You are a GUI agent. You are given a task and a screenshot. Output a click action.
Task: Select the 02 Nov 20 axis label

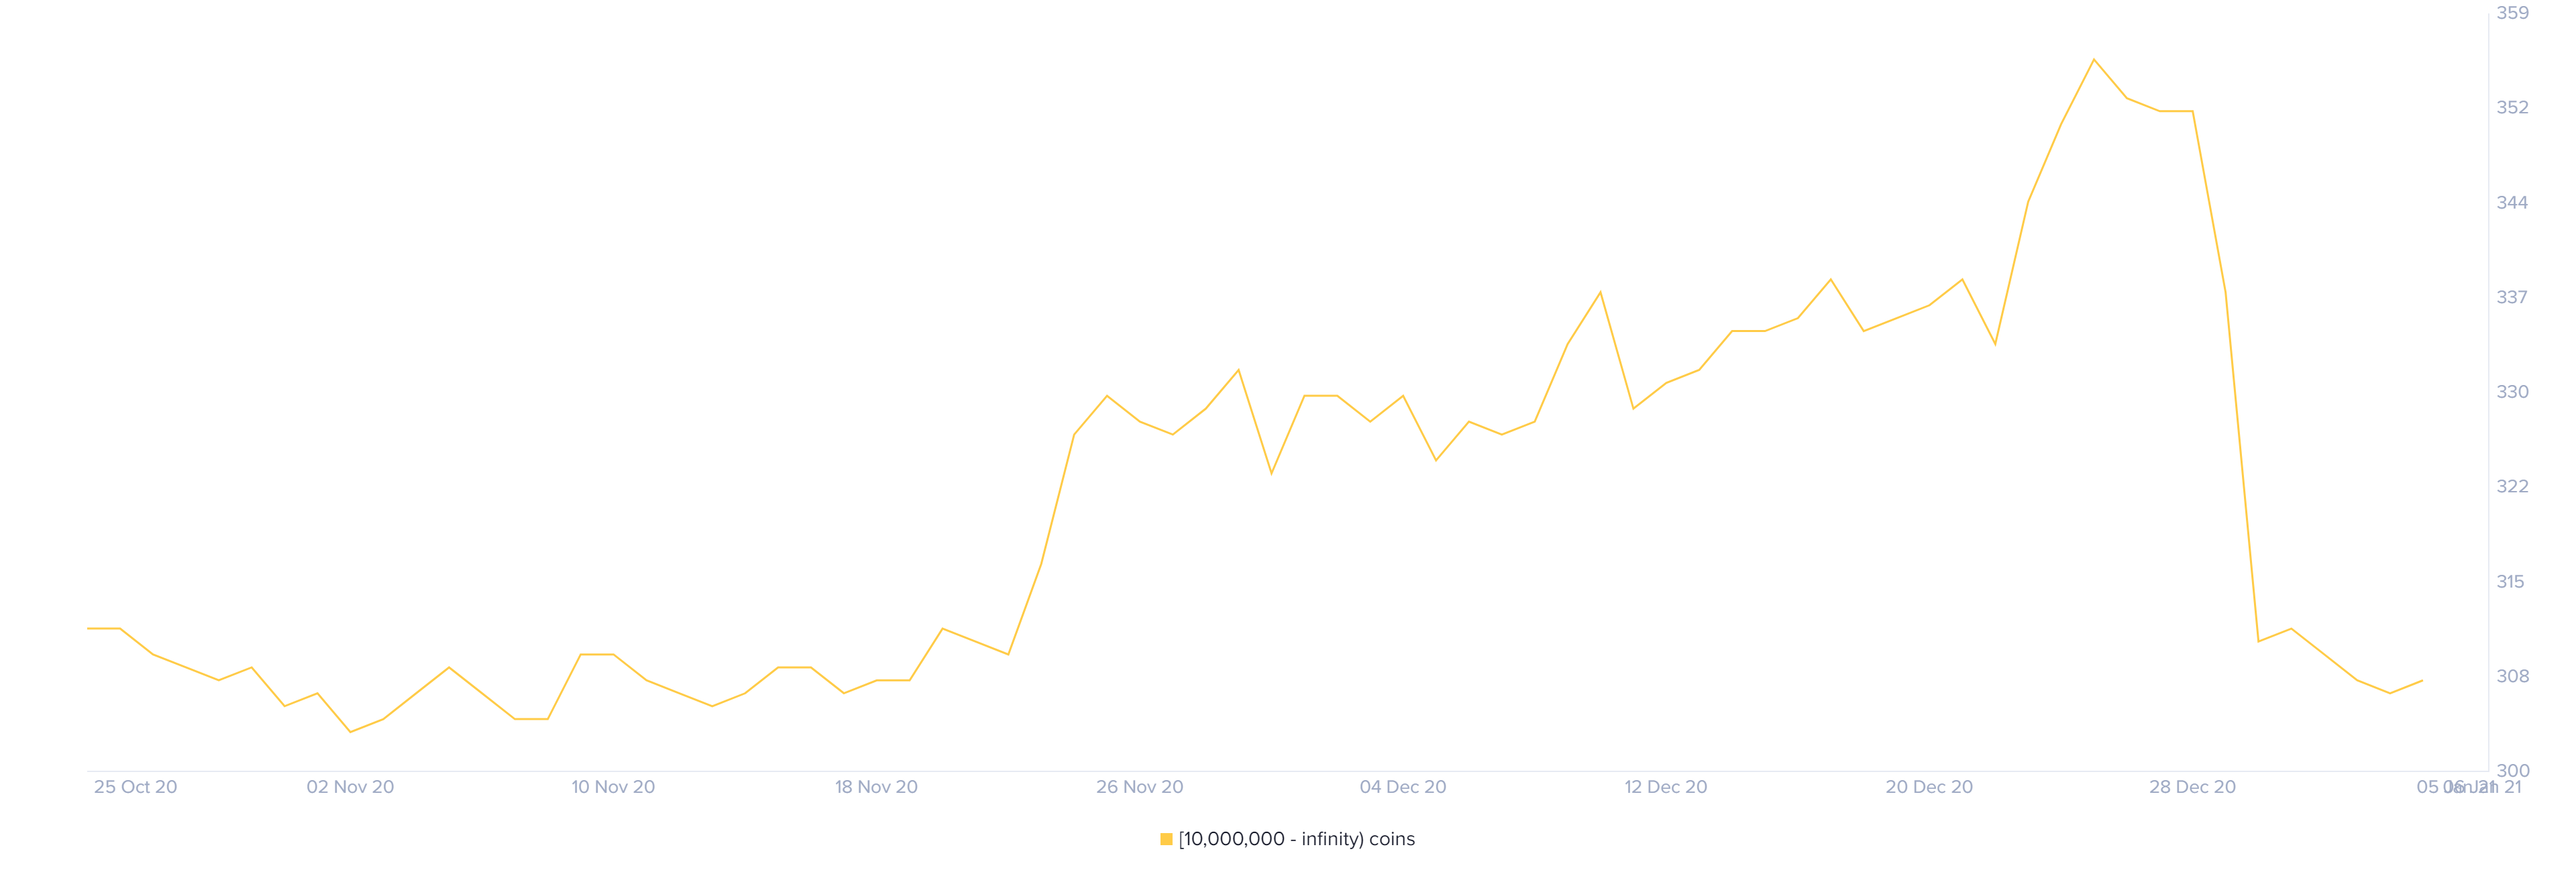click(350, 787)
